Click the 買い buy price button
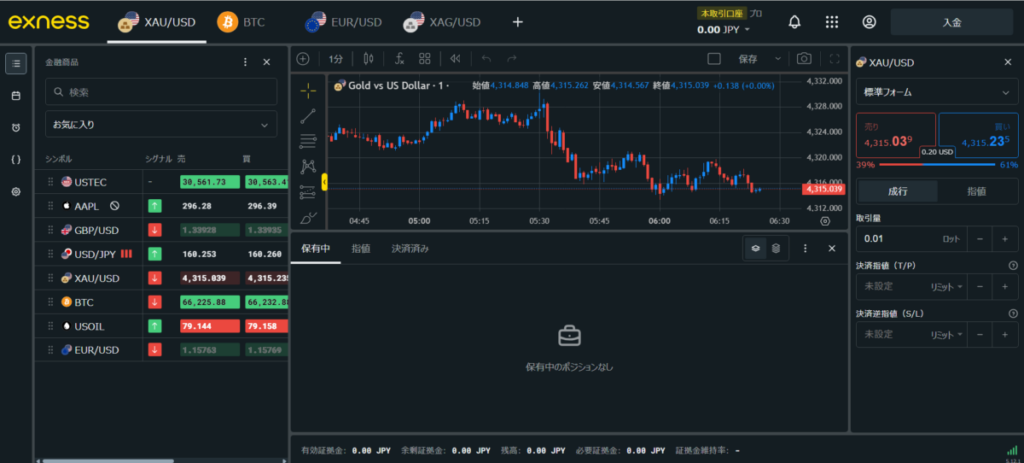 coord(978,135)
